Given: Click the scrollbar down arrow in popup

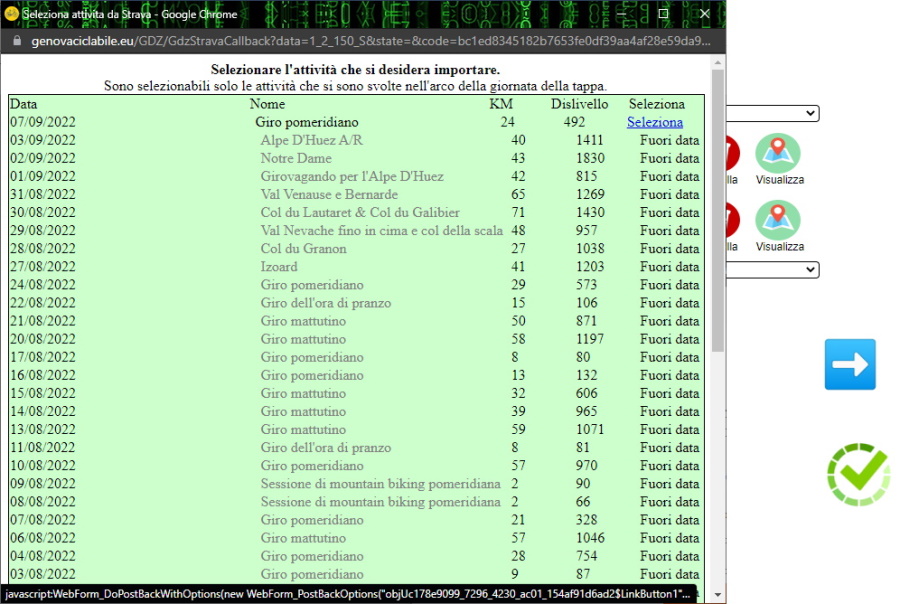Looking at the screenshot, I should [717, 595].
